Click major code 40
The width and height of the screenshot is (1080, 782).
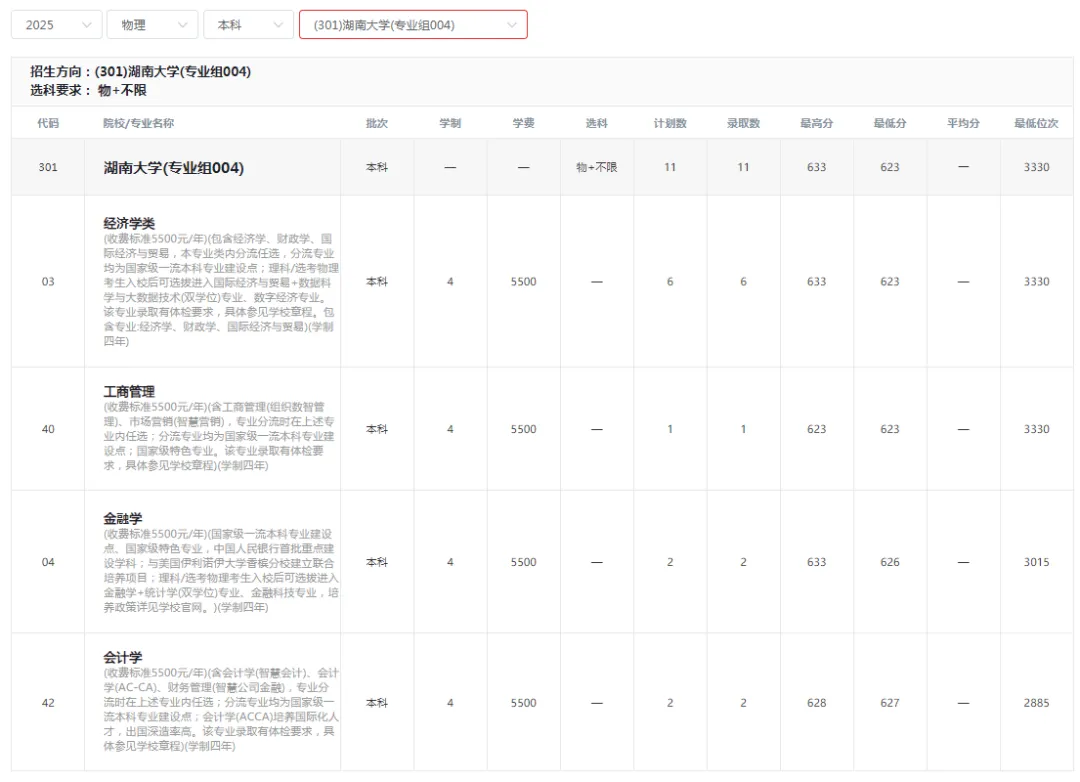click(48, 429)
